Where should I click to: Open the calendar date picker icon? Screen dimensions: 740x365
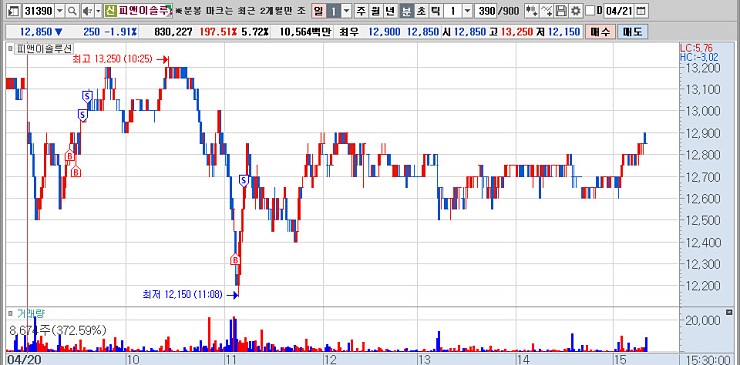click(640, 11)
